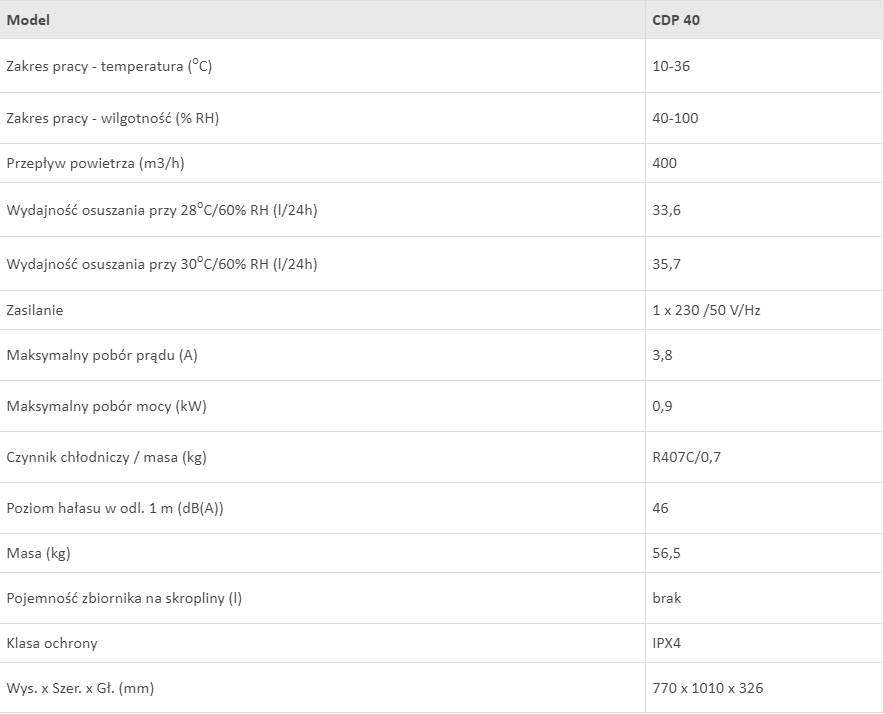Click the 1 x 230 /50 V/Hz value

click(x=706, y=310)
